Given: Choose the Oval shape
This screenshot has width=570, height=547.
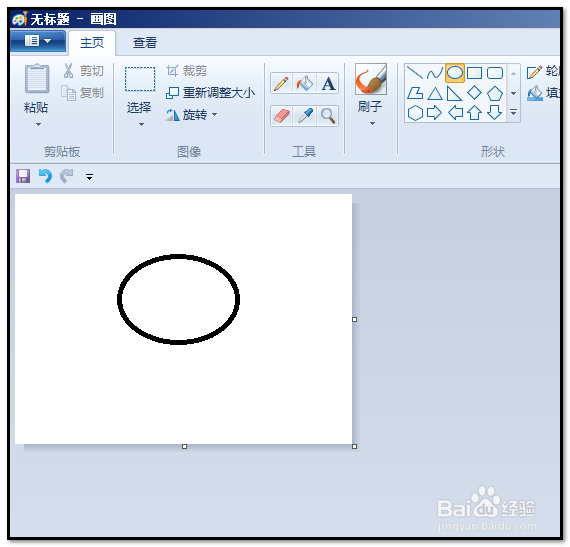Looking at the screenshot, I should point(455,73).
